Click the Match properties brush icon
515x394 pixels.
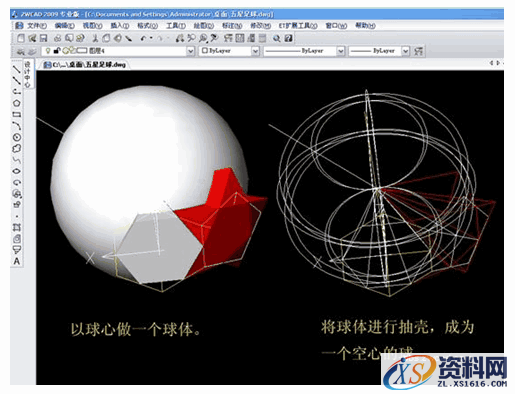click(x=128, y=38)
